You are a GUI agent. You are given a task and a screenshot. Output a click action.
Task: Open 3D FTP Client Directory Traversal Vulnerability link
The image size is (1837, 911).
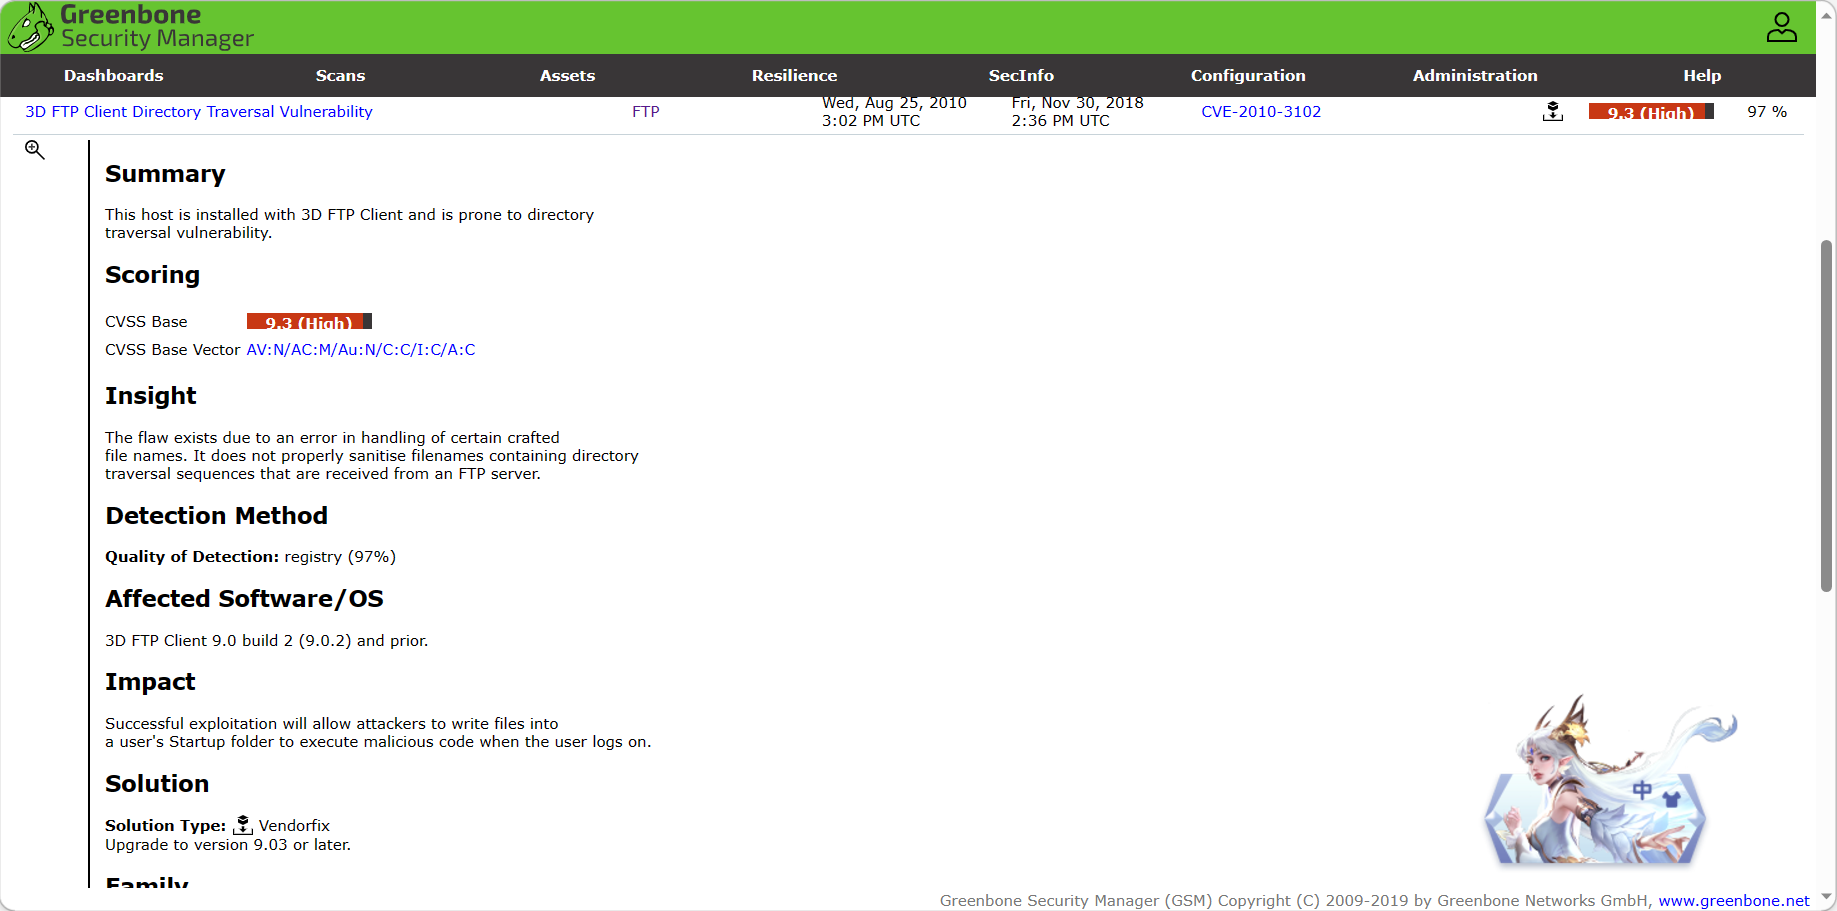pos(199,112)
